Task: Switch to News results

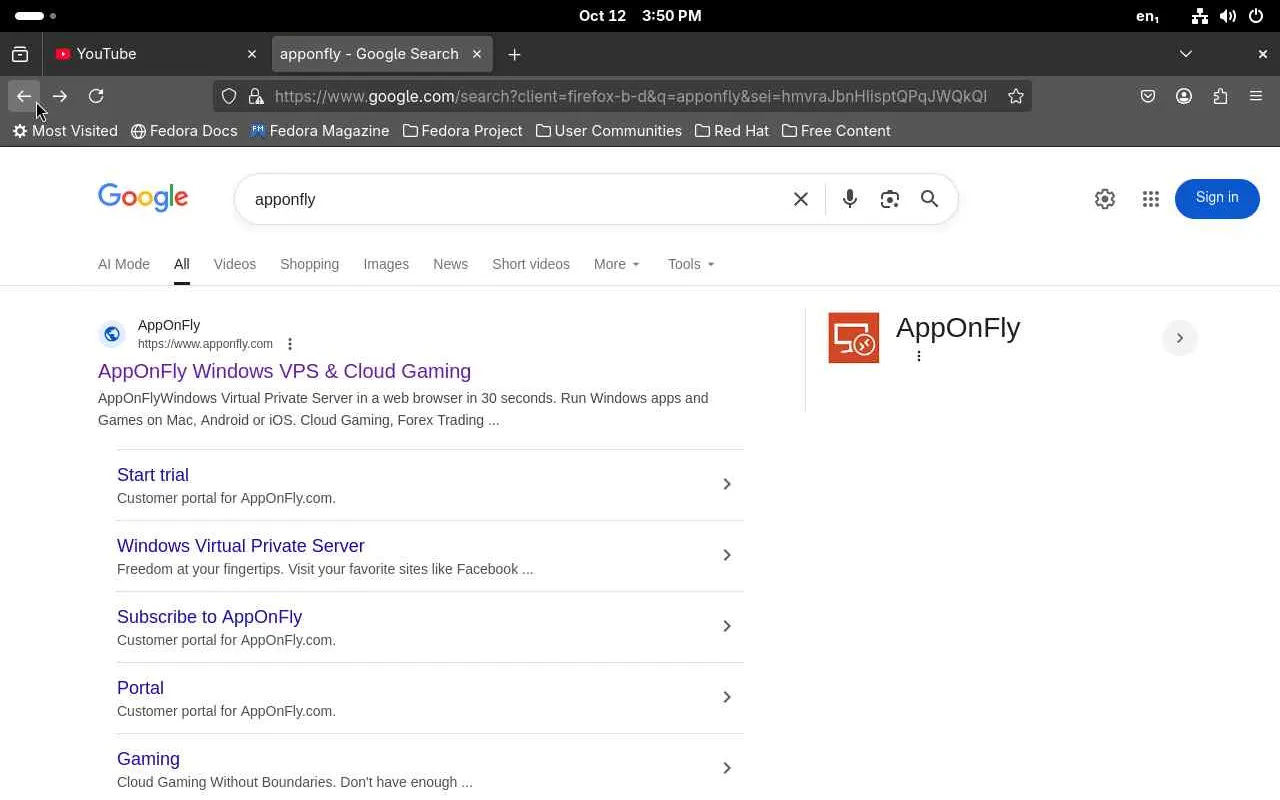Action: coord(451,264)
